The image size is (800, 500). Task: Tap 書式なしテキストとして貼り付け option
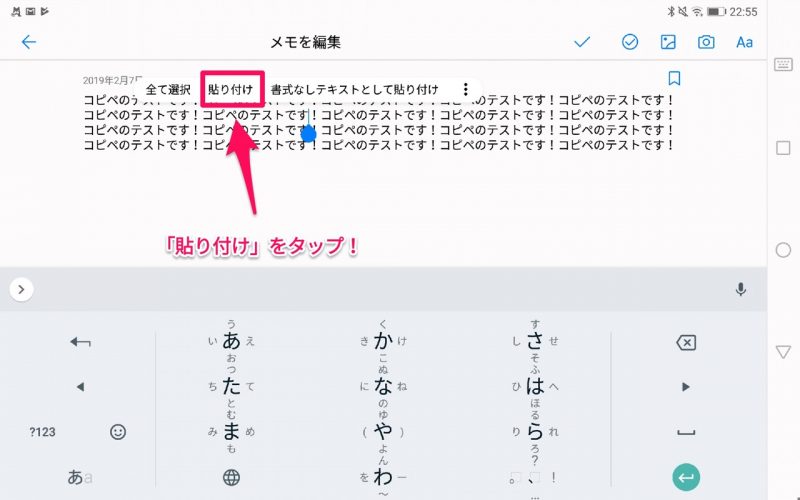click(x=354, y=89)
